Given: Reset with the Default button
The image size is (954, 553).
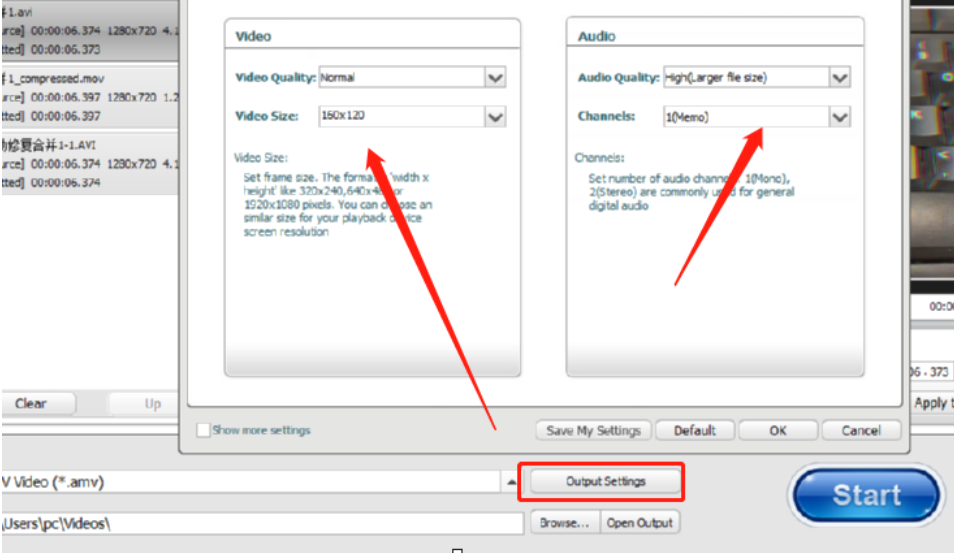Looking at the screenshot, I should coord(695,431).
